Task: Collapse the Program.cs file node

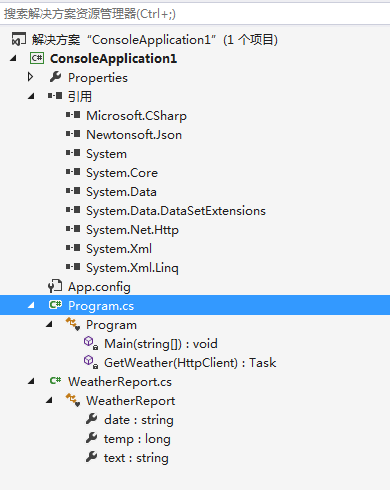Action: [x=31, y=305]
